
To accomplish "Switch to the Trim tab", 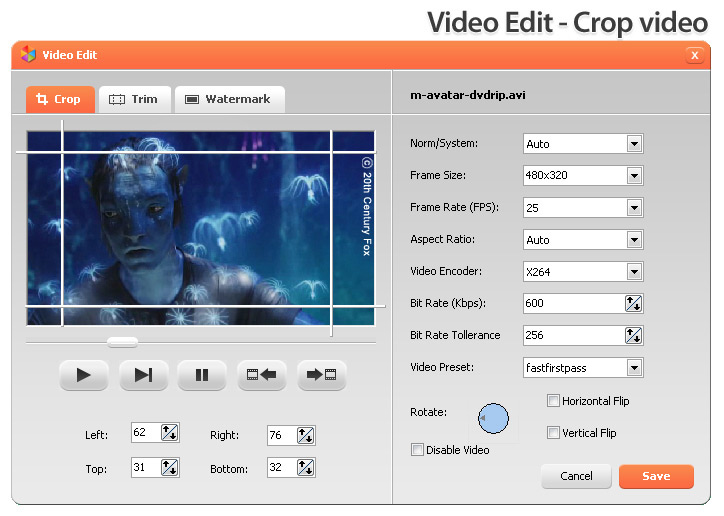I will [x=135, y=99].
